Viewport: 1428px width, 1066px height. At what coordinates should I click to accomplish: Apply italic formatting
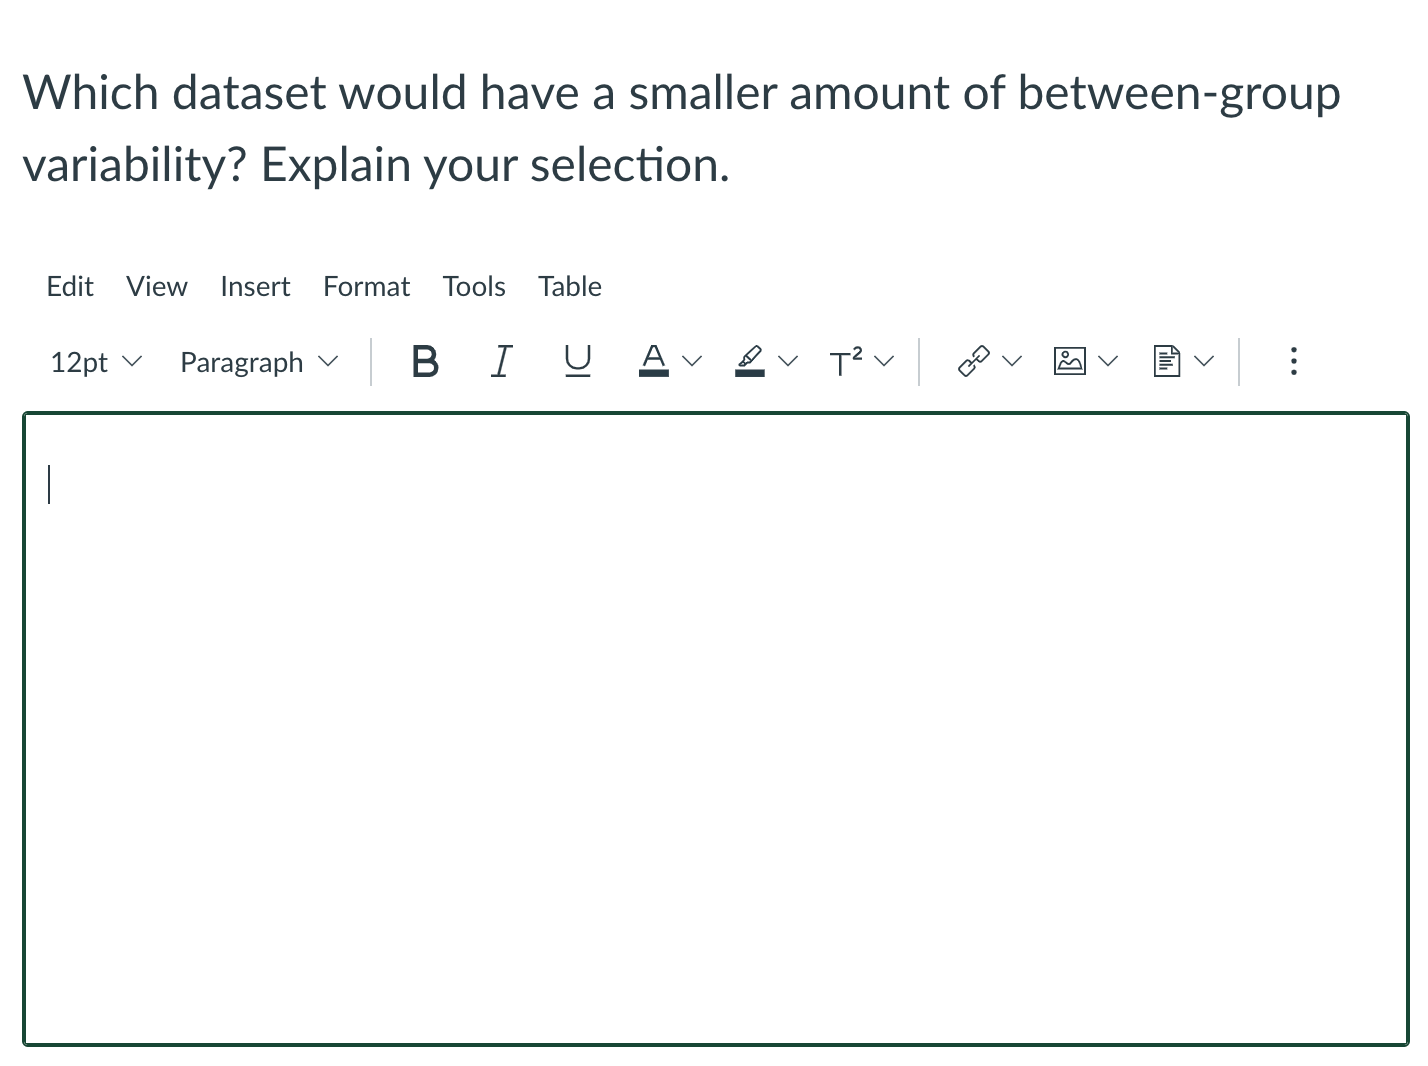[501, 362]
